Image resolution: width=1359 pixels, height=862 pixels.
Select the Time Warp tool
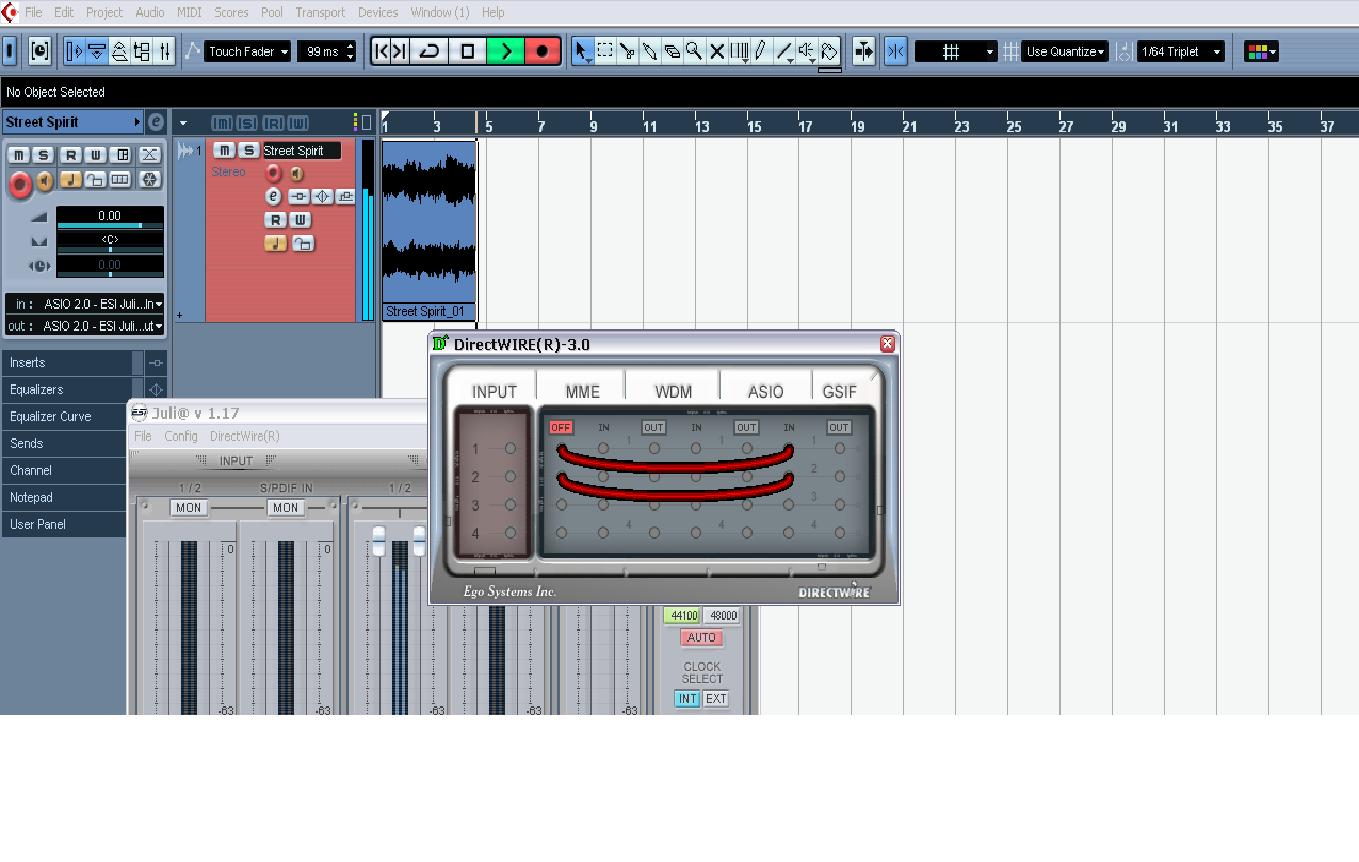(x=740, y=51)
